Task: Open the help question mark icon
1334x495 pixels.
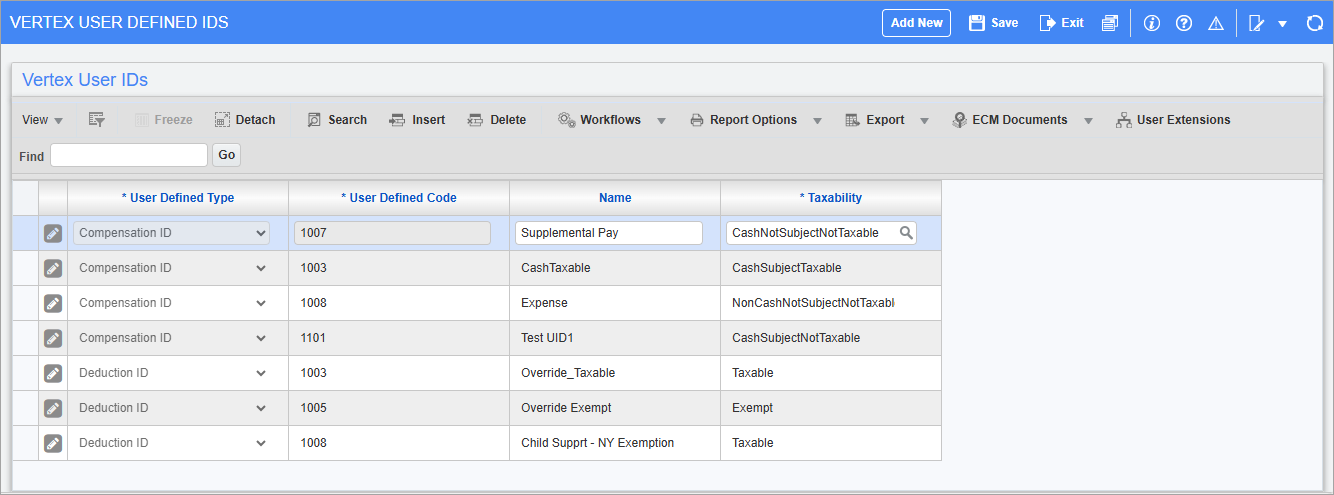Action: click(1184, 23)
